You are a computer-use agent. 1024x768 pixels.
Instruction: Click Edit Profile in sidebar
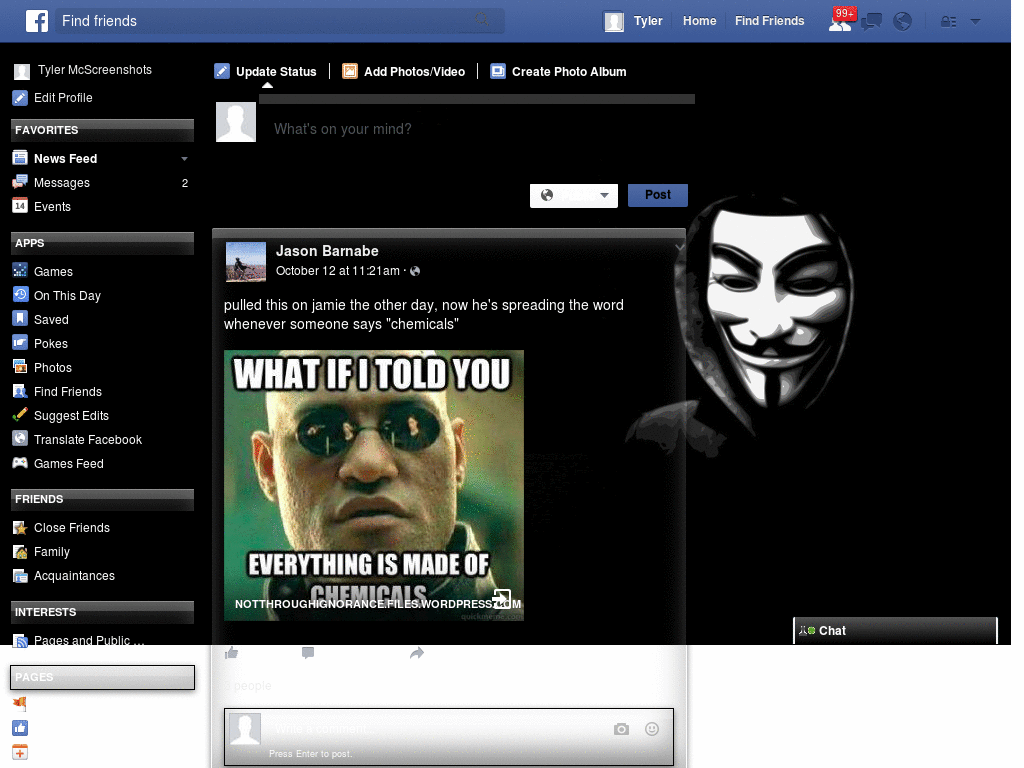(x=63, y=98)
